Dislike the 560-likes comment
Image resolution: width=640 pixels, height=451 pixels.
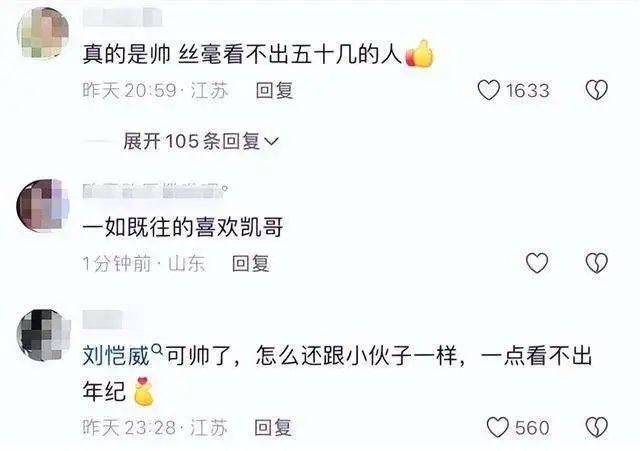[x=597, y=427]
